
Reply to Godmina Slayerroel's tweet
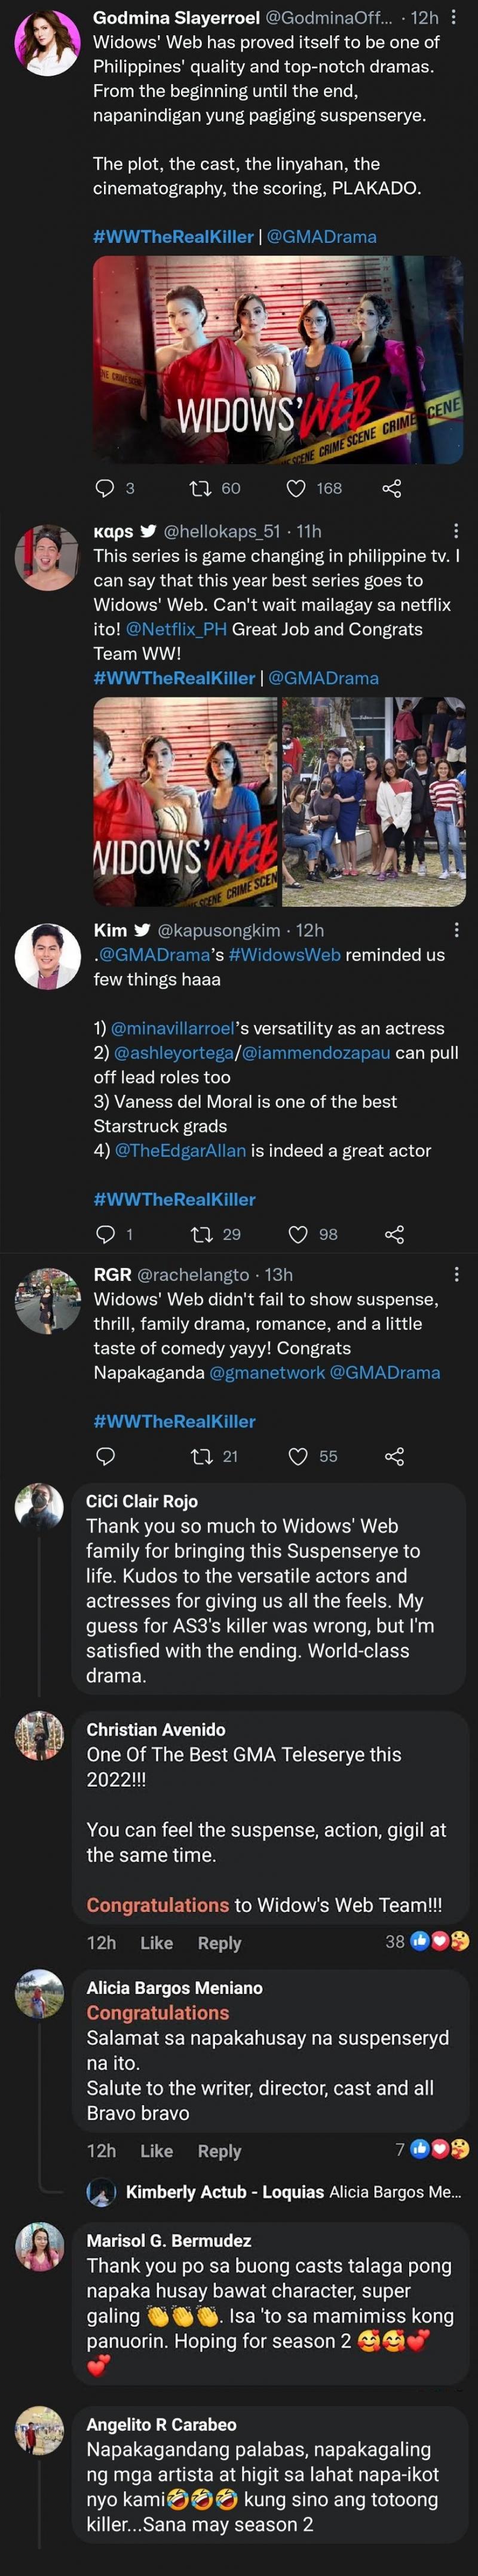click(x=105, y=488)
